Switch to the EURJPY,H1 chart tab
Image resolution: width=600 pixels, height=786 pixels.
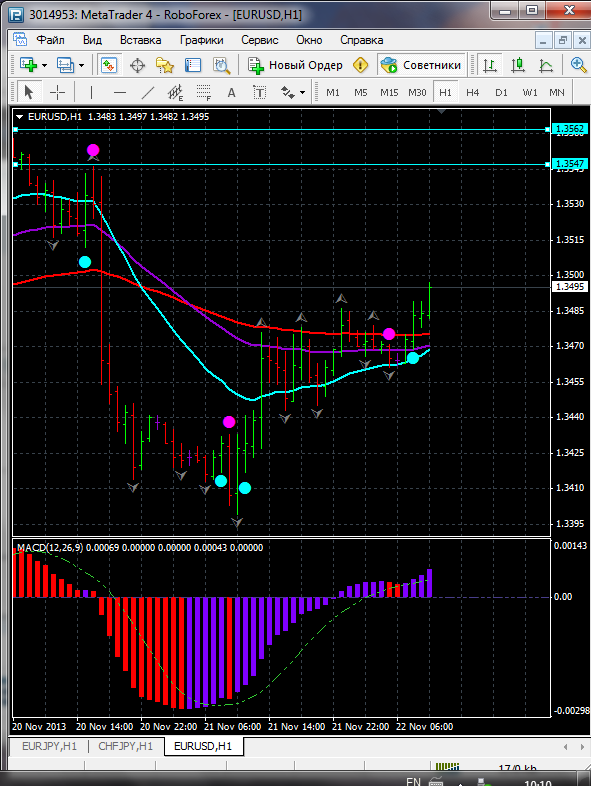49,746
